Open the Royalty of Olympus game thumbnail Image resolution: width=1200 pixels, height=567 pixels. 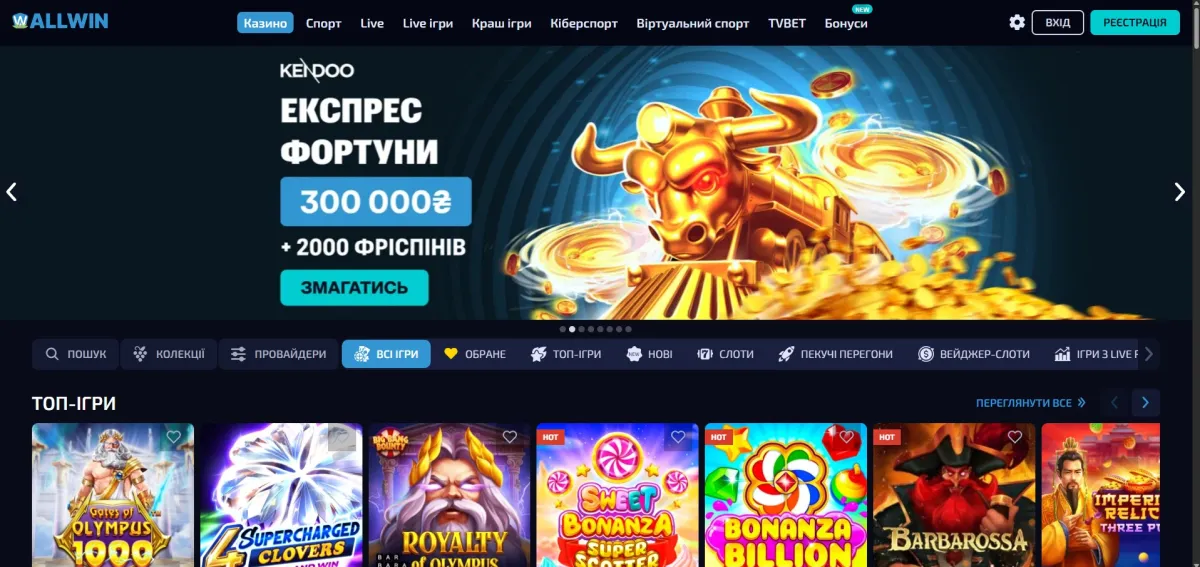(x=448, y=495)
